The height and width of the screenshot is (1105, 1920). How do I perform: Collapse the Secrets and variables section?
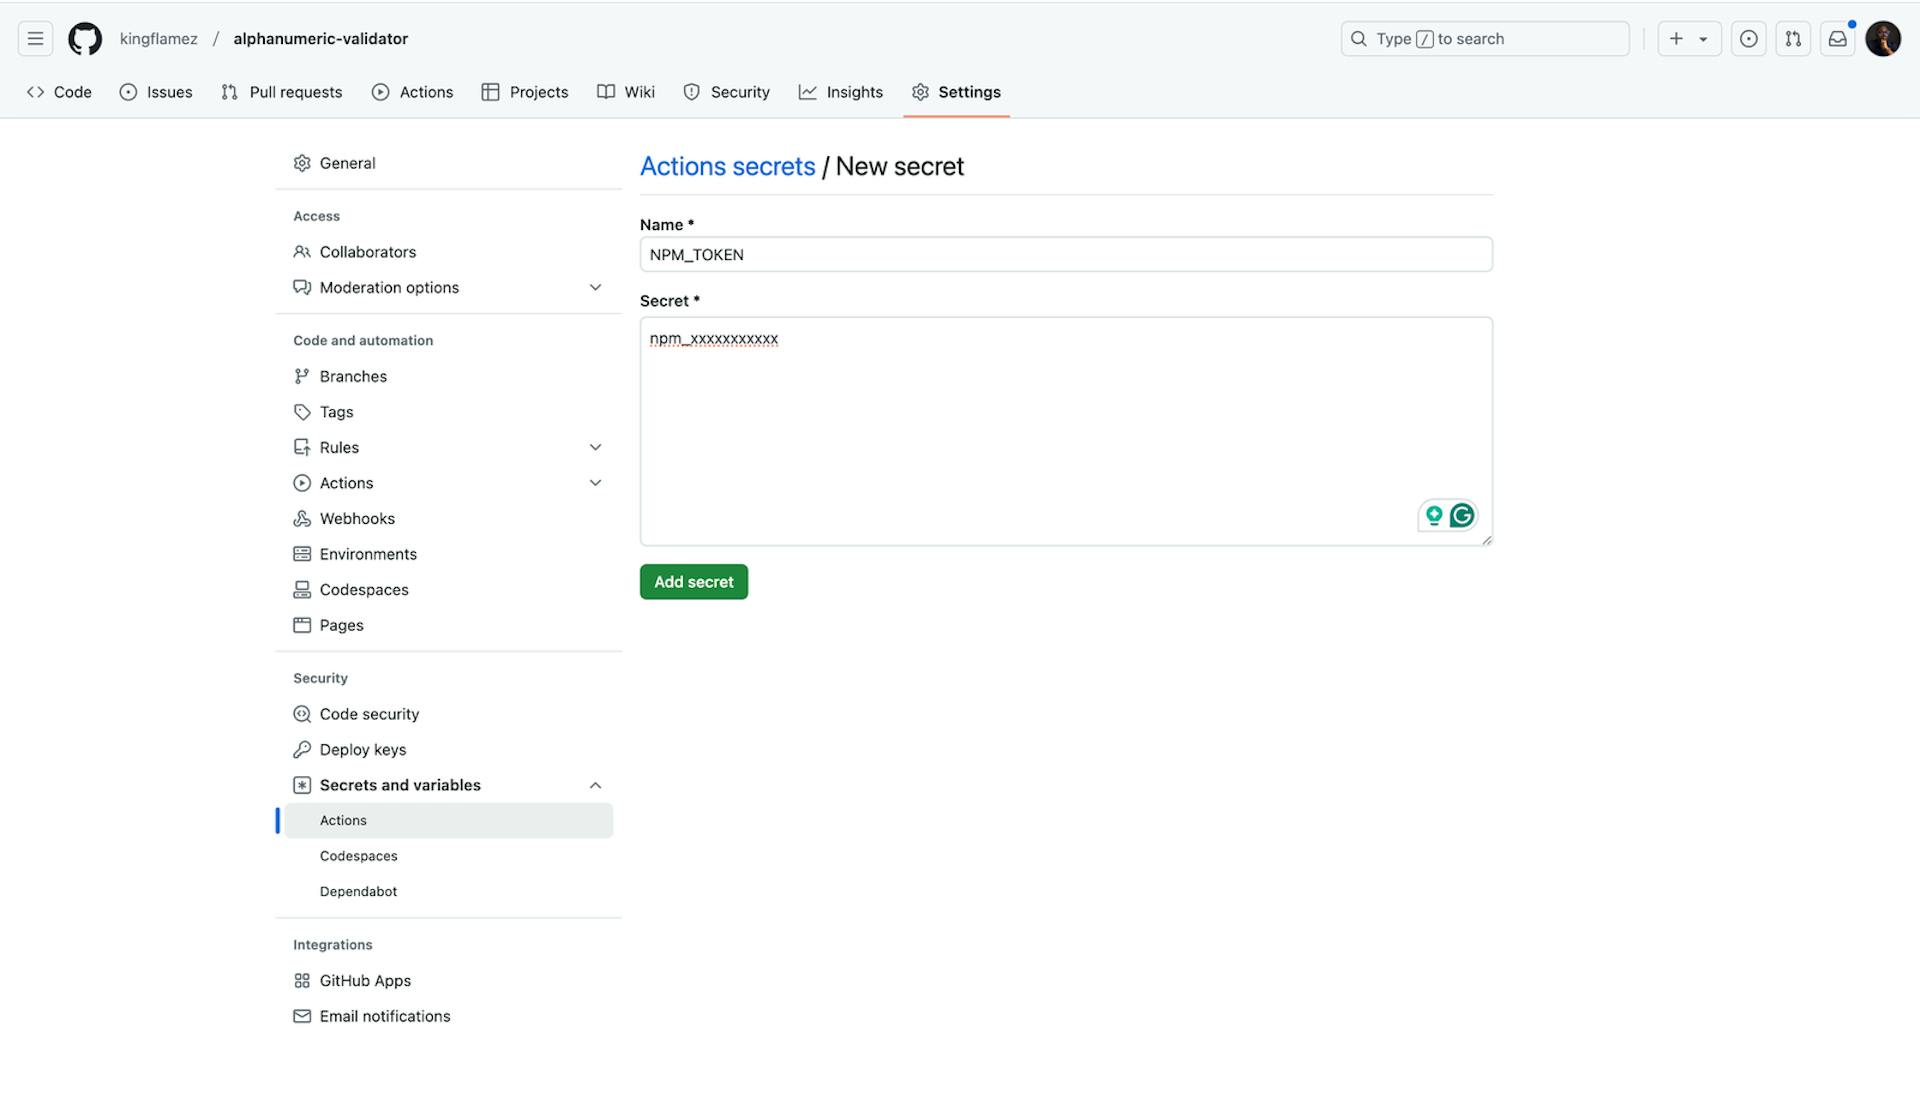595,786
